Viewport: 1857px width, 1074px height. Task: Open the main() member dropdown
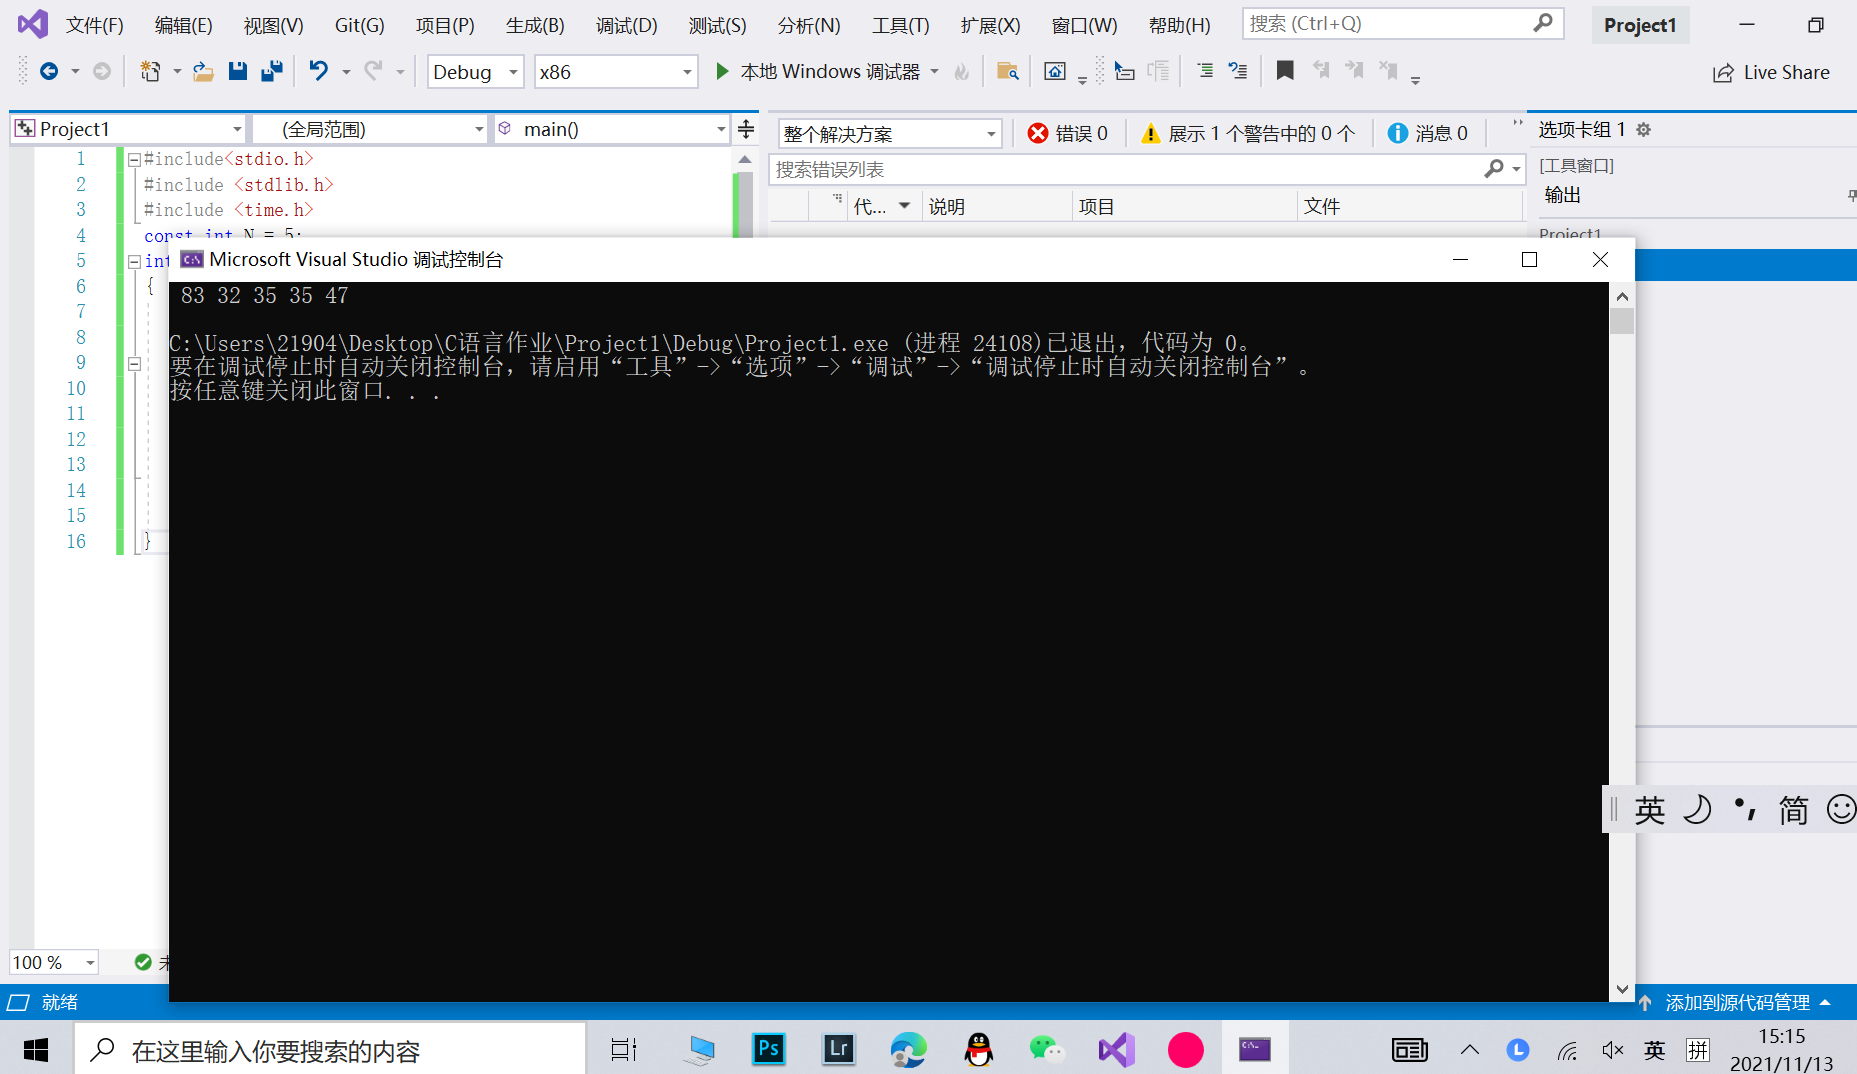point(611,129)
